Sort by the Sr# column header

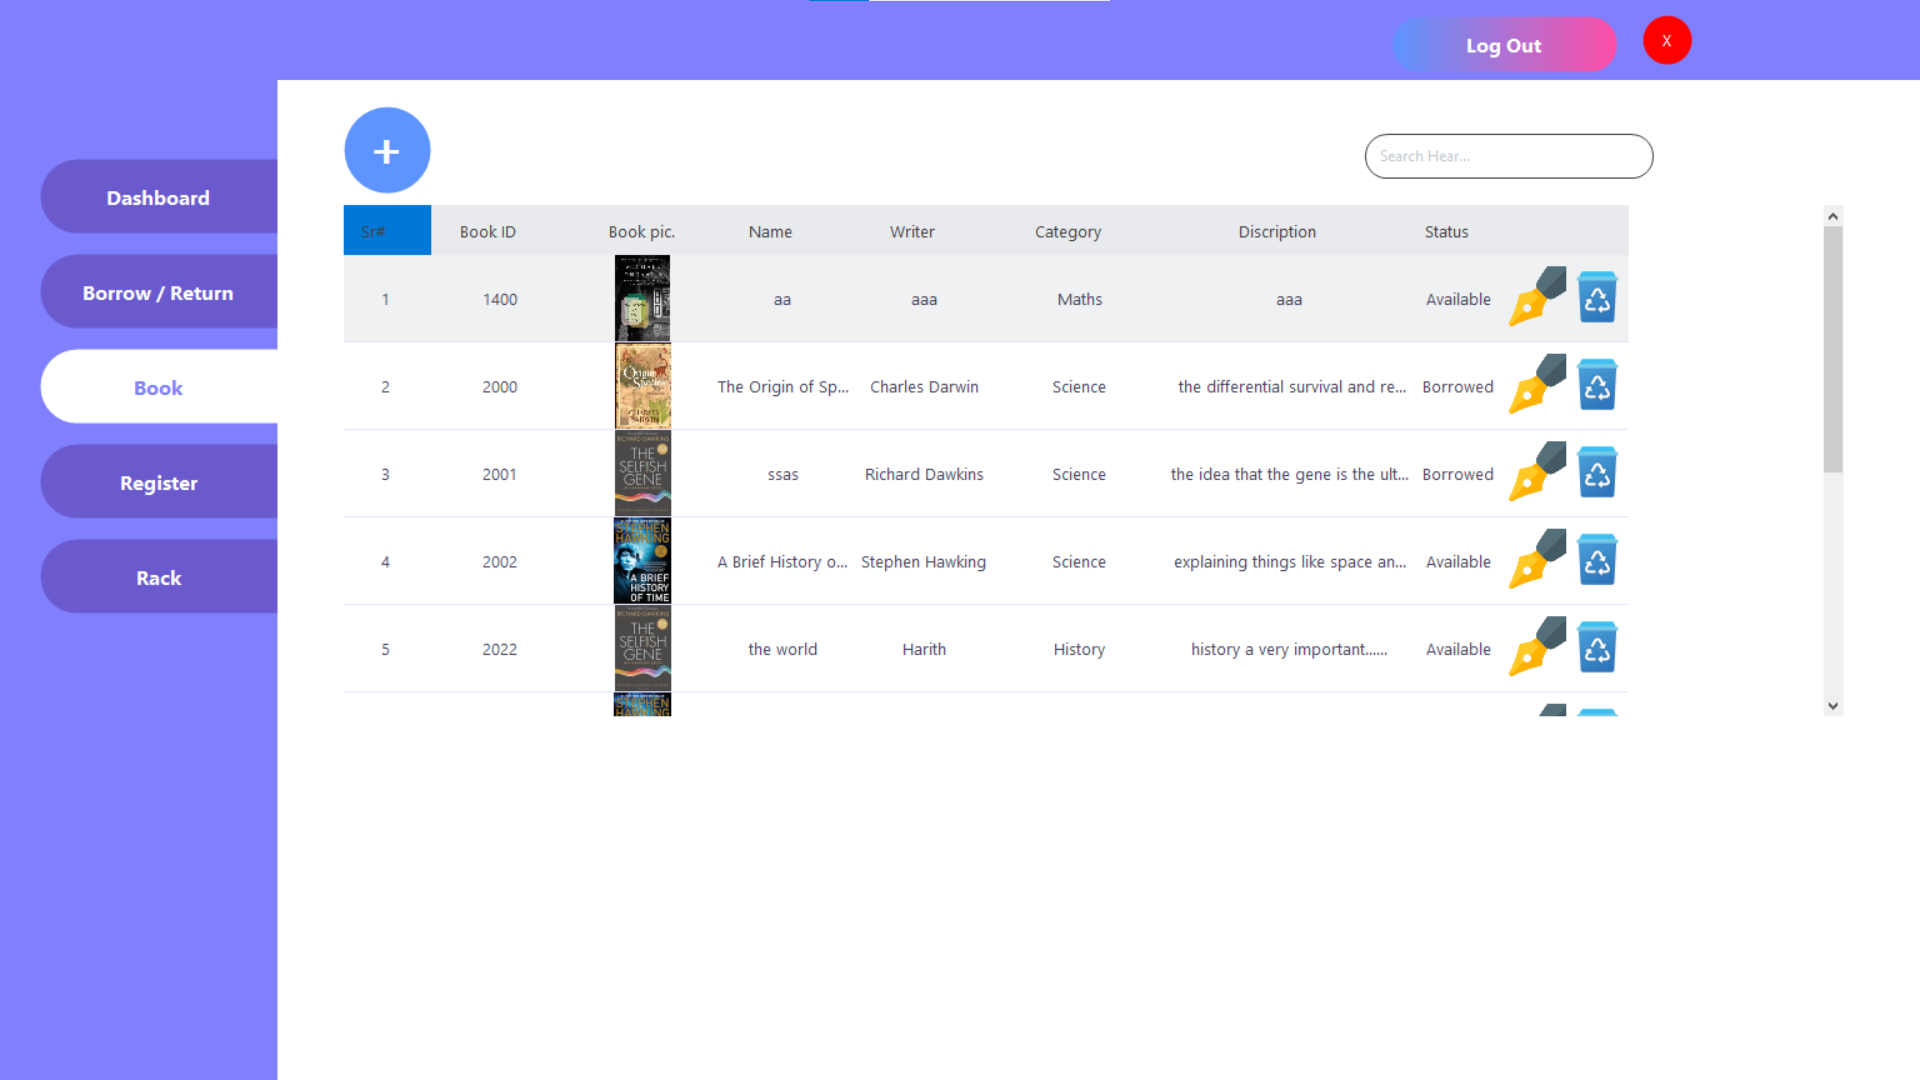point(387,231)
